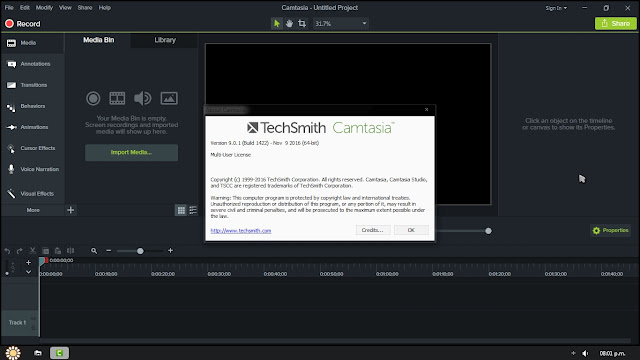Select the arrow Edit mode tool
Viewport: 640px width, 360px height.
(277, 24)
